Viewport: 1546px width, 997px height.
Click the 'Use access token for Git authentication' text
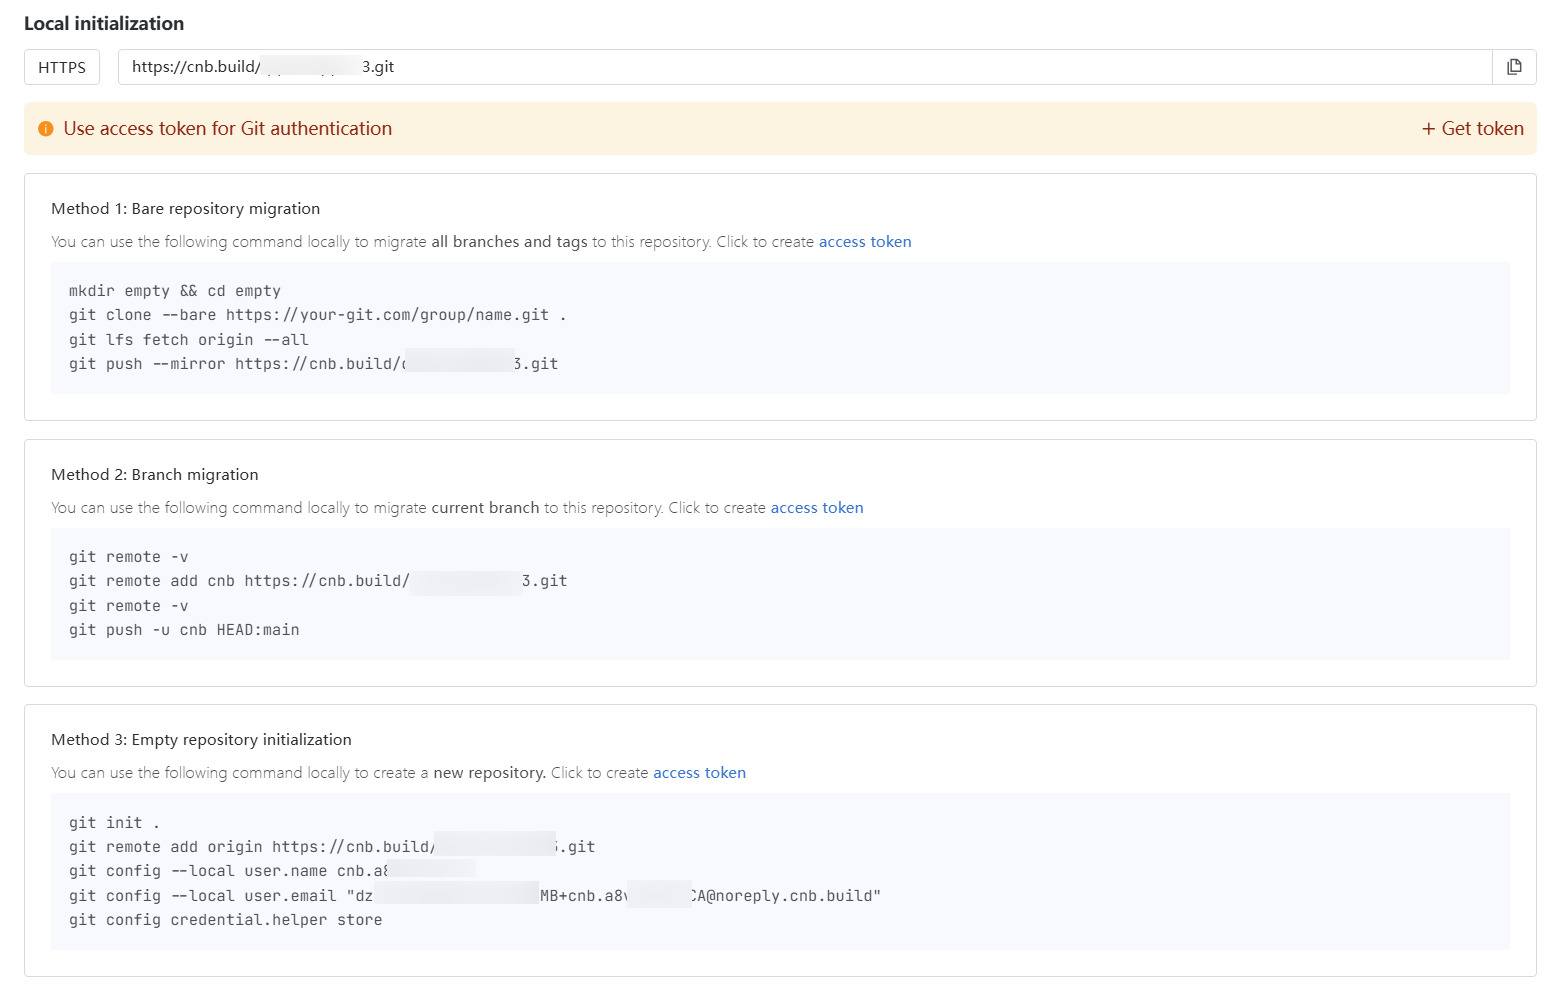coord(227,129)
